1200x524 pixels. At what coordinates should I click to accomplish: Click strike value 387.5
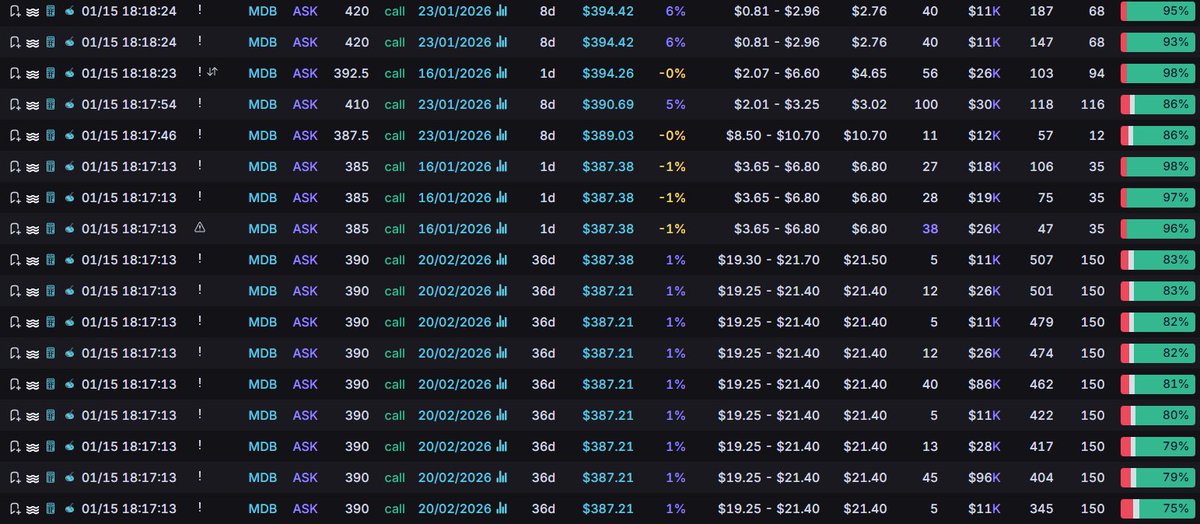[351, 136]
